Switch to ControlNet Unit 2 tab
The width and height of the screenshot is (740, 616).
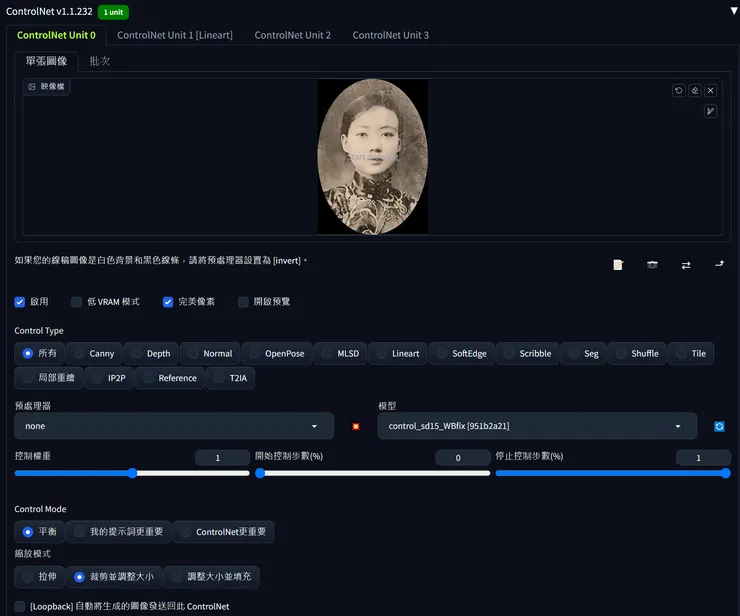tap(293, 35)
